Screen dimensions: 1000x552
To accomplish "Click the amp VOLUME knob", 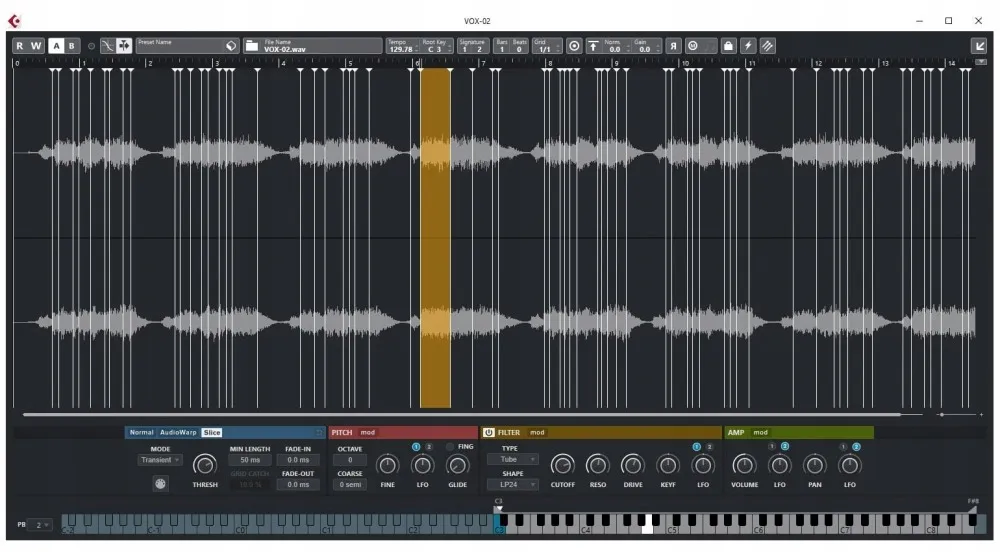I will tap(744, 465).
